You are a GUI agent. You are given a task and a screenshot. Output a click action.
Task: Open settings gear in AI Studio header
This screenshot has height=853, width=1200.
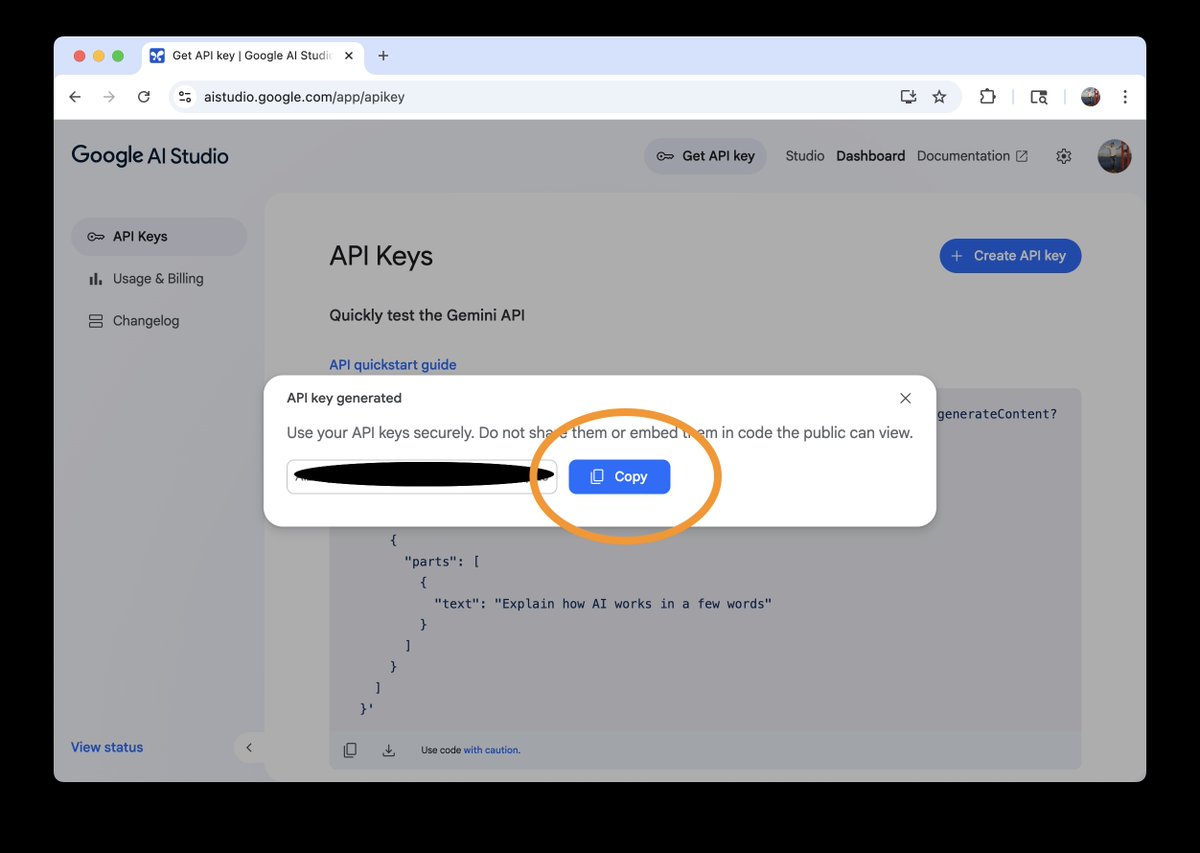click(x=1064, y=156)
